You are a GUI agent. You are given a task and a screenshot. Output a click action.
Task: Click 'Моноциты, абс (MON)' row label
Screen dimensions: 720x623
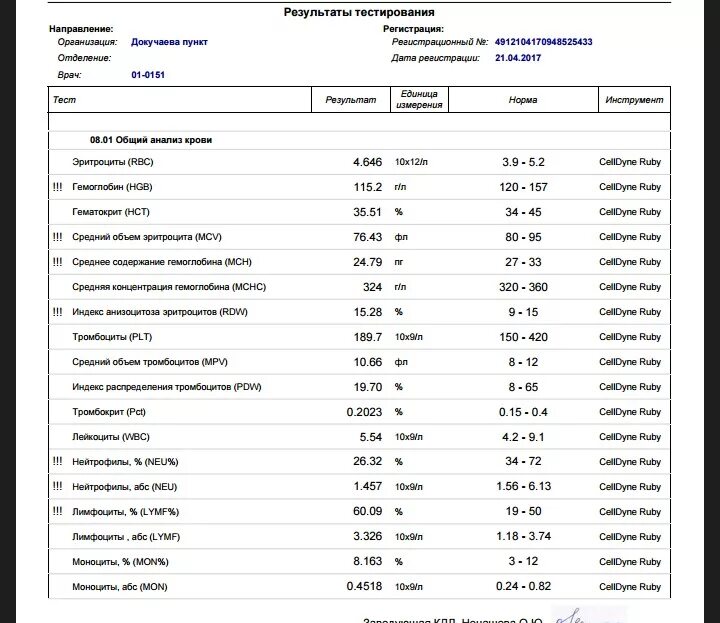(x=120, y=587)
